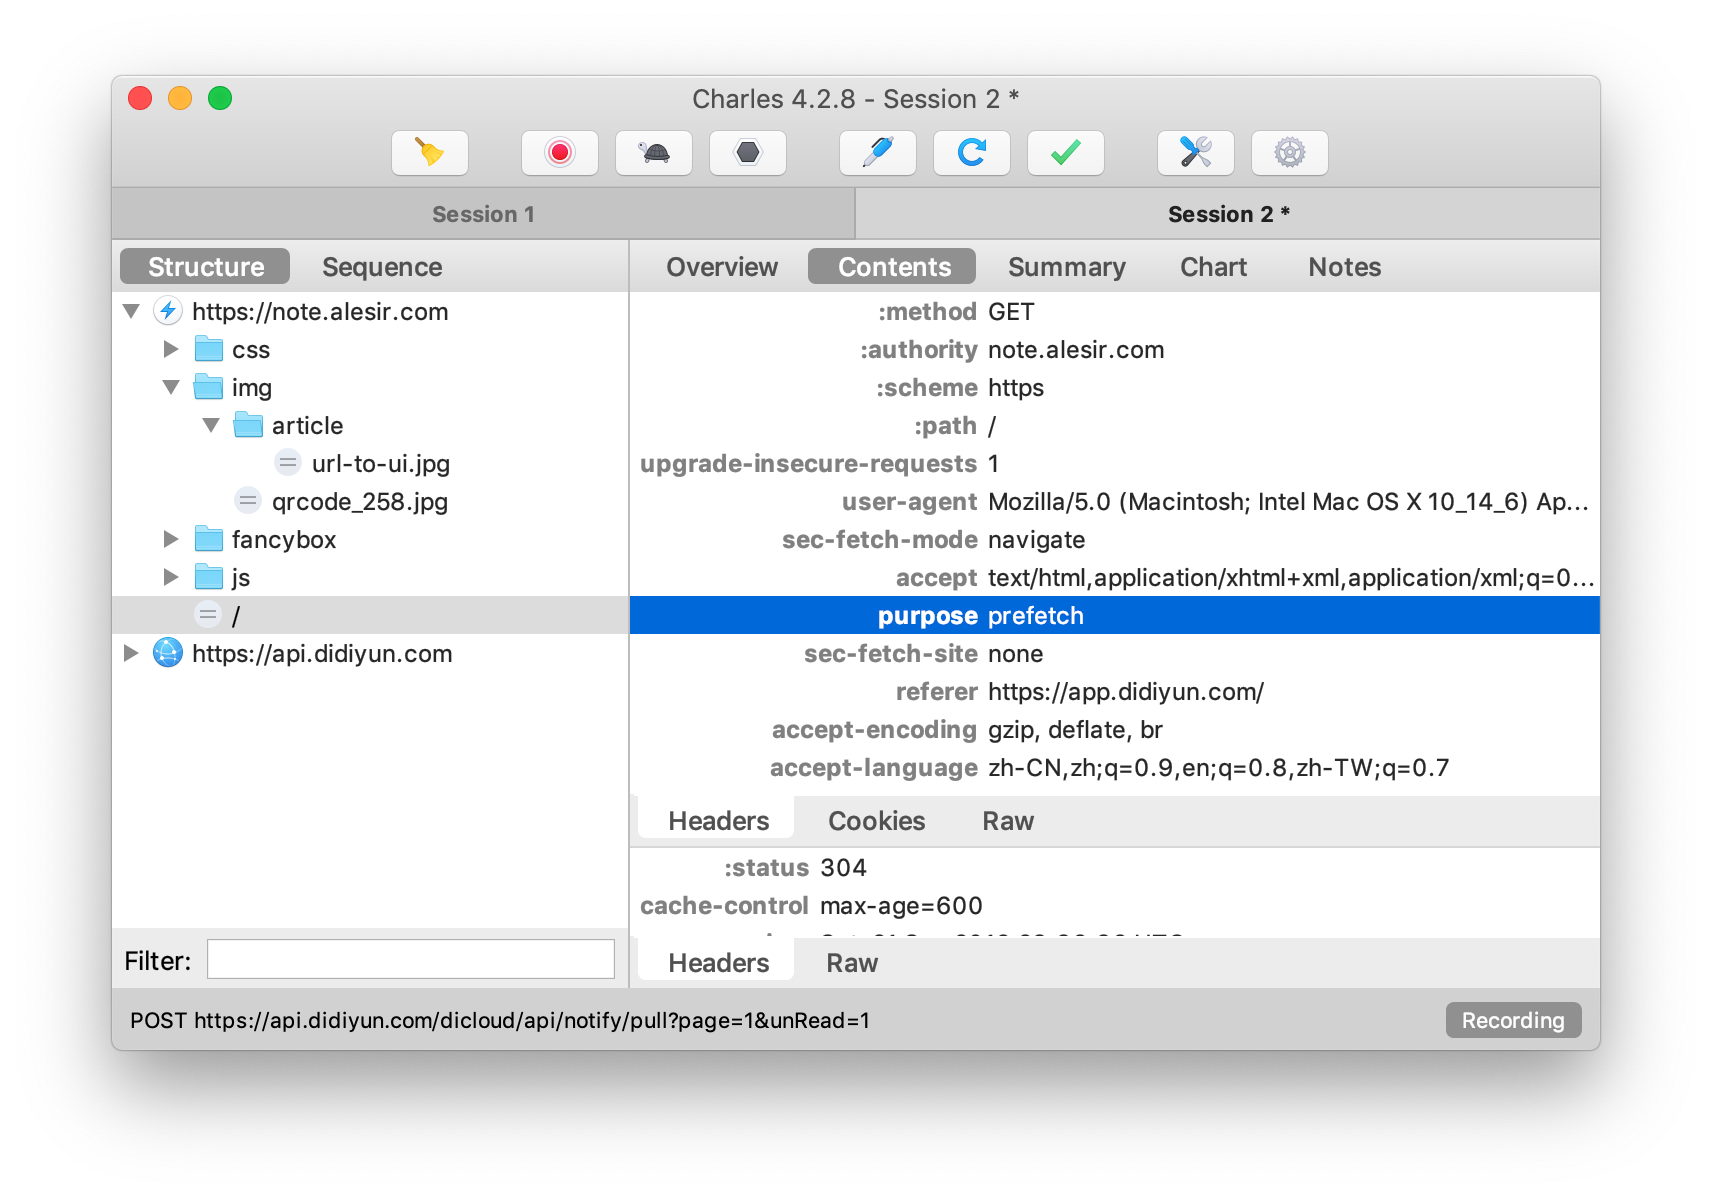Toggle throttling with the turtle icon

[x=654, y=153]
